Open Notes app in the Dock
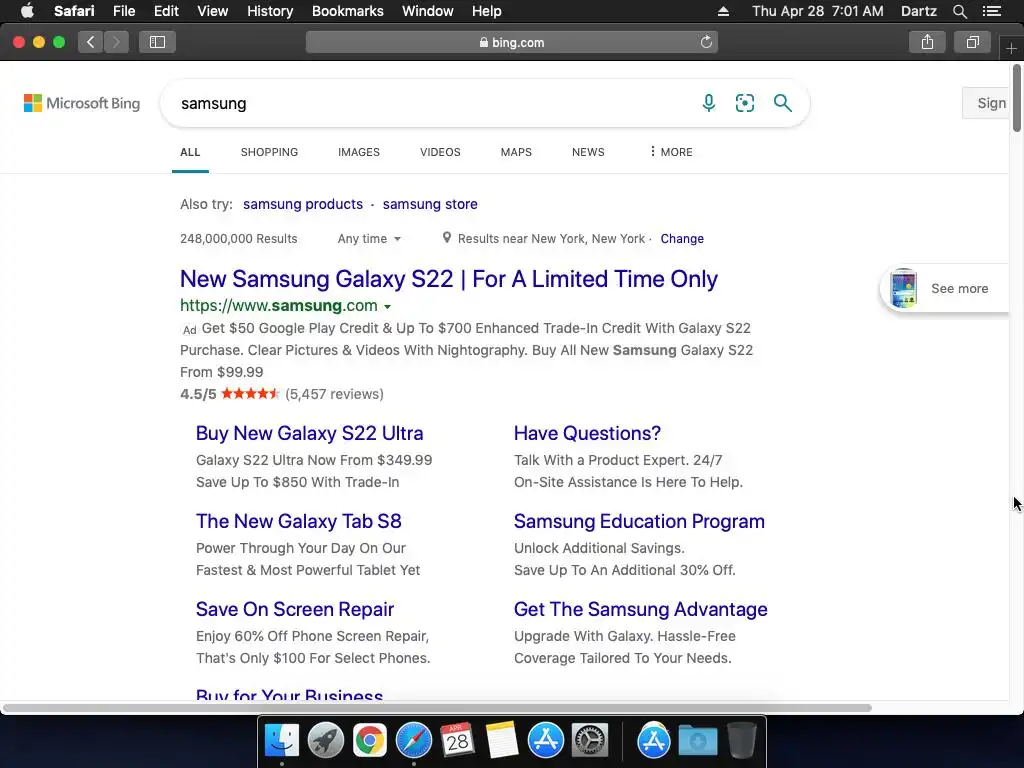This screenshot has width=1024, height=768. [x=502, y=741]
